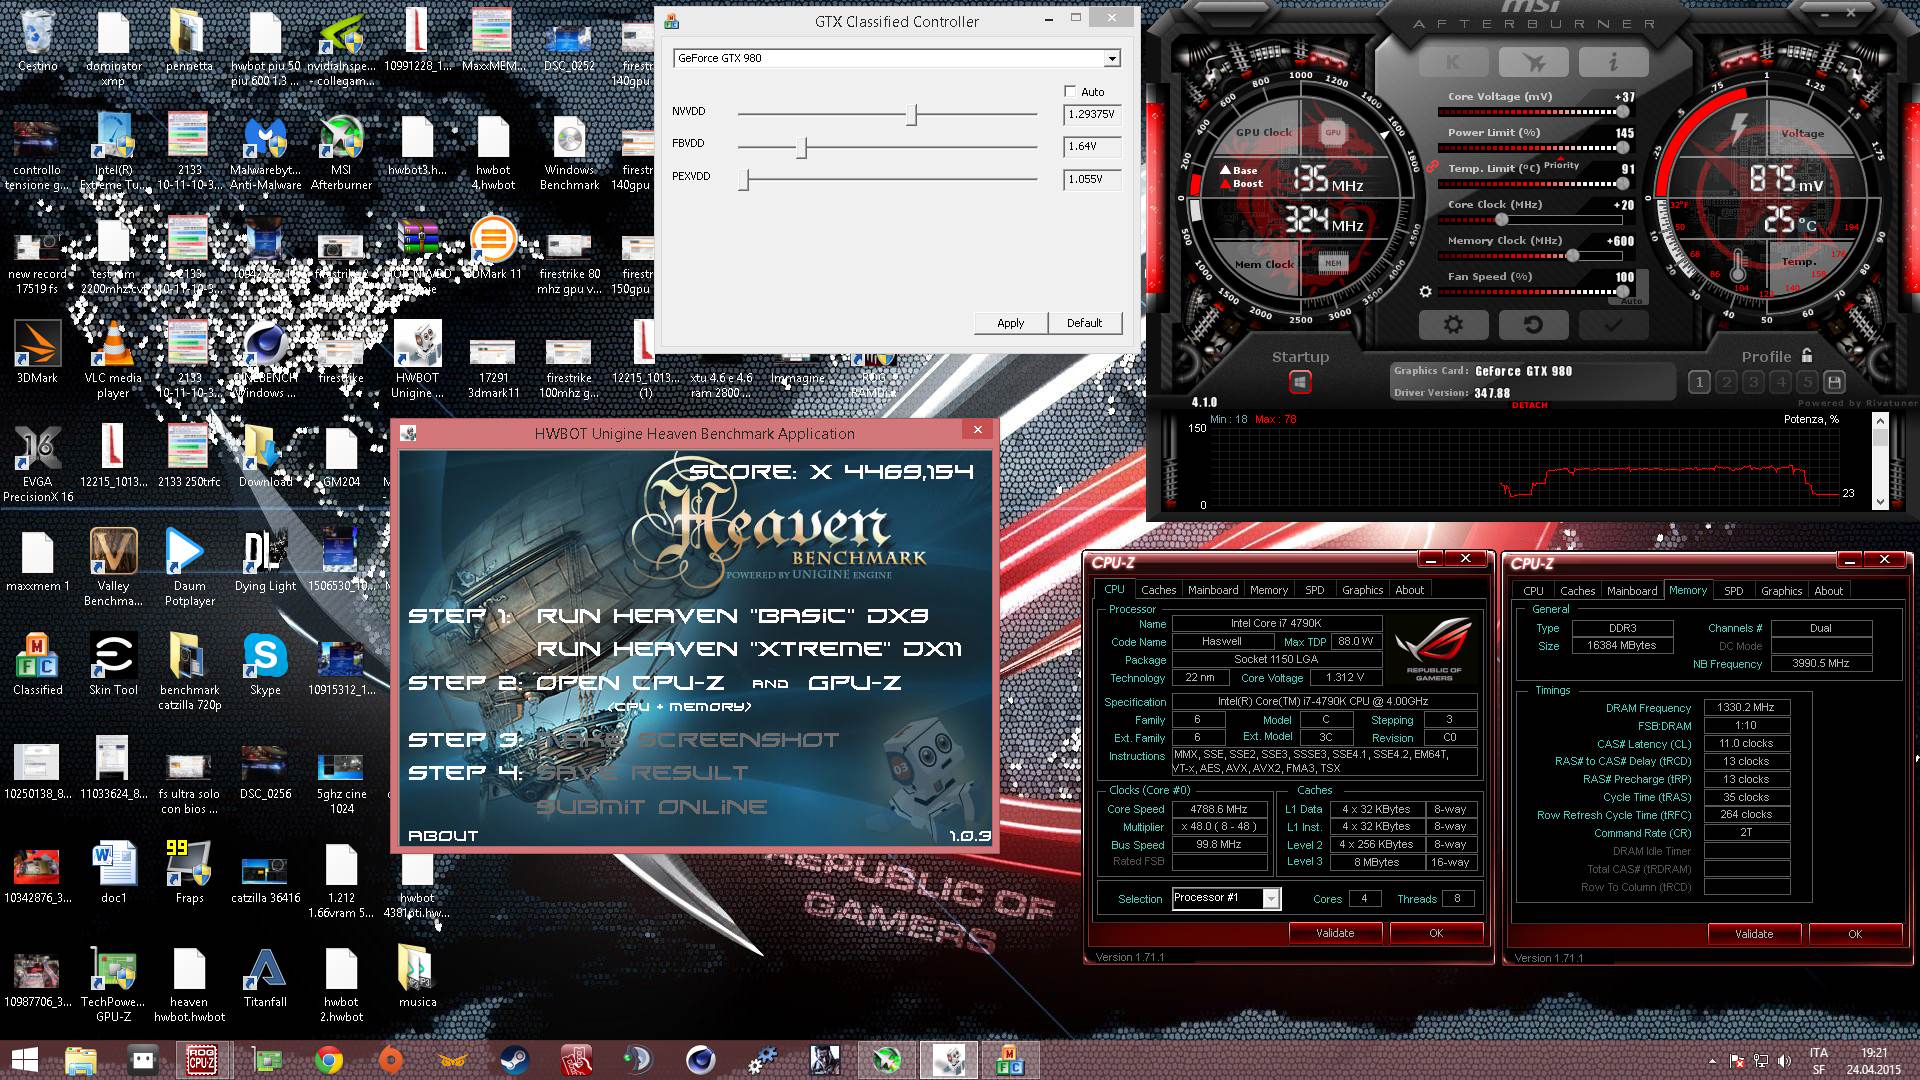Image resolution: width=1920 pixels, height=1080 pixels.
Task: Toggle the power/temp limit link icon
Action: click(x=1432, y=166)
